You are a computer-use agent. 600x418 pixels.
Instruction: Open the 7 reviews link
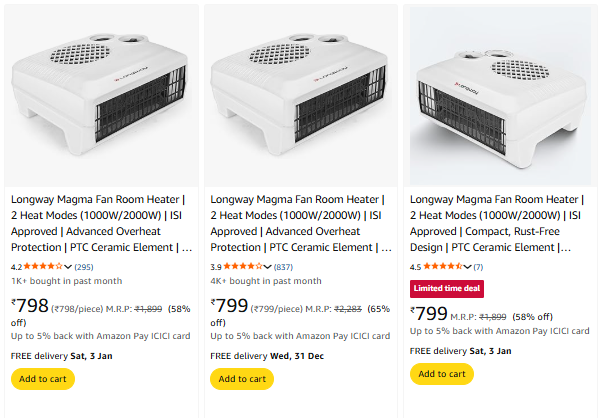point(478,267)
